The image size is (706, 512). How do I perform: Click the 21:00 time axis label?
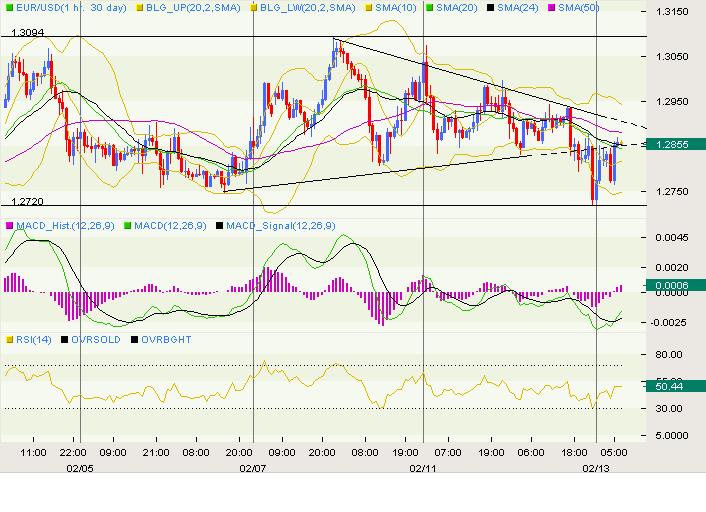pyautogui.click(x=156, y=452)
